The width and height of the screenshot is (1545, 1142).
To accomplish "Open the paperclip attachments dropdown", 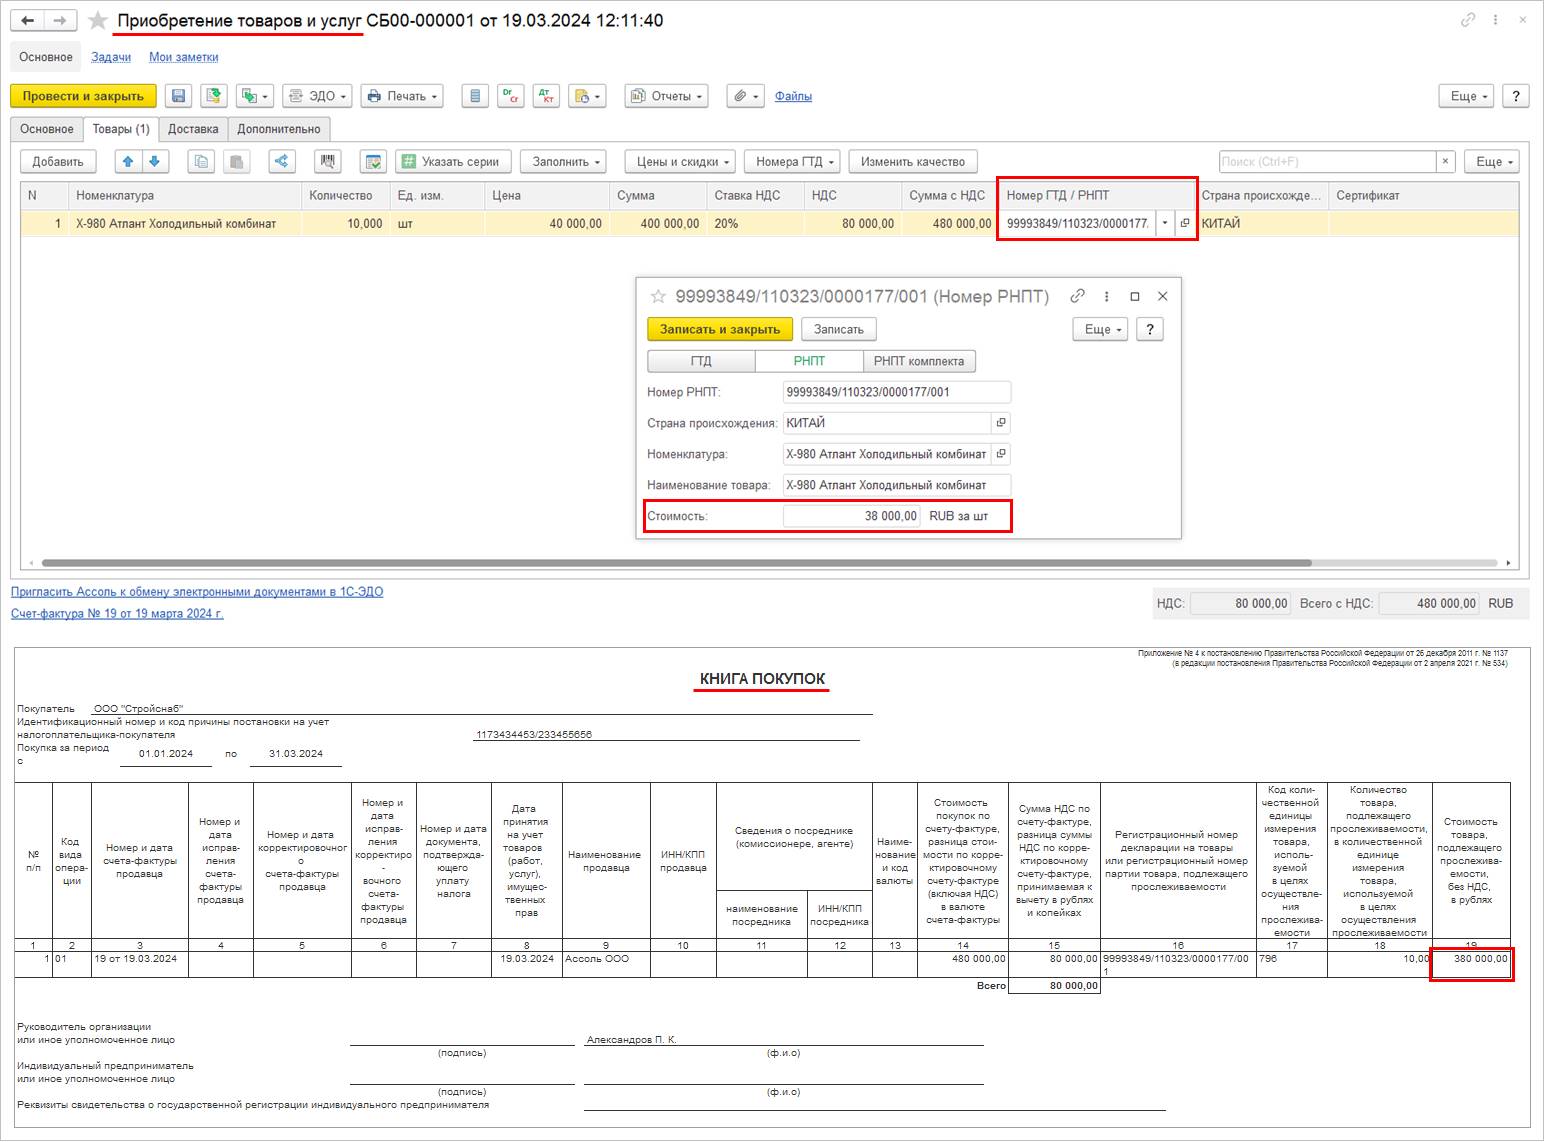I will coord(746,96).
